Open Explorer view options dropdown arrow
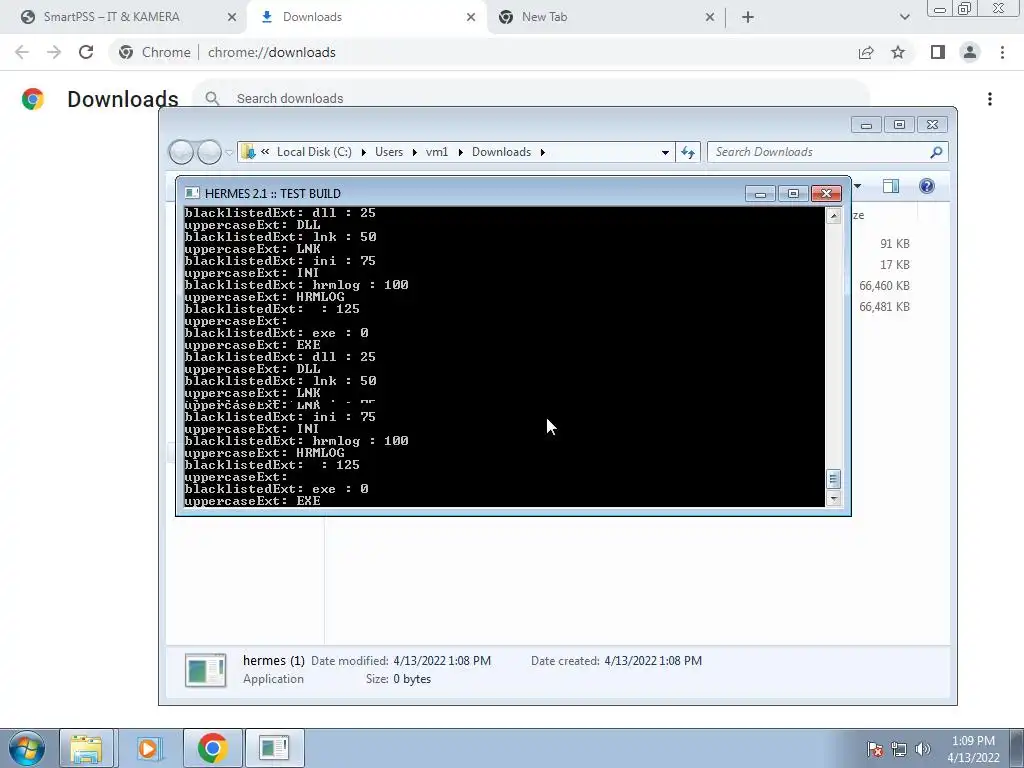1024x768 pixels. [857, 186]
